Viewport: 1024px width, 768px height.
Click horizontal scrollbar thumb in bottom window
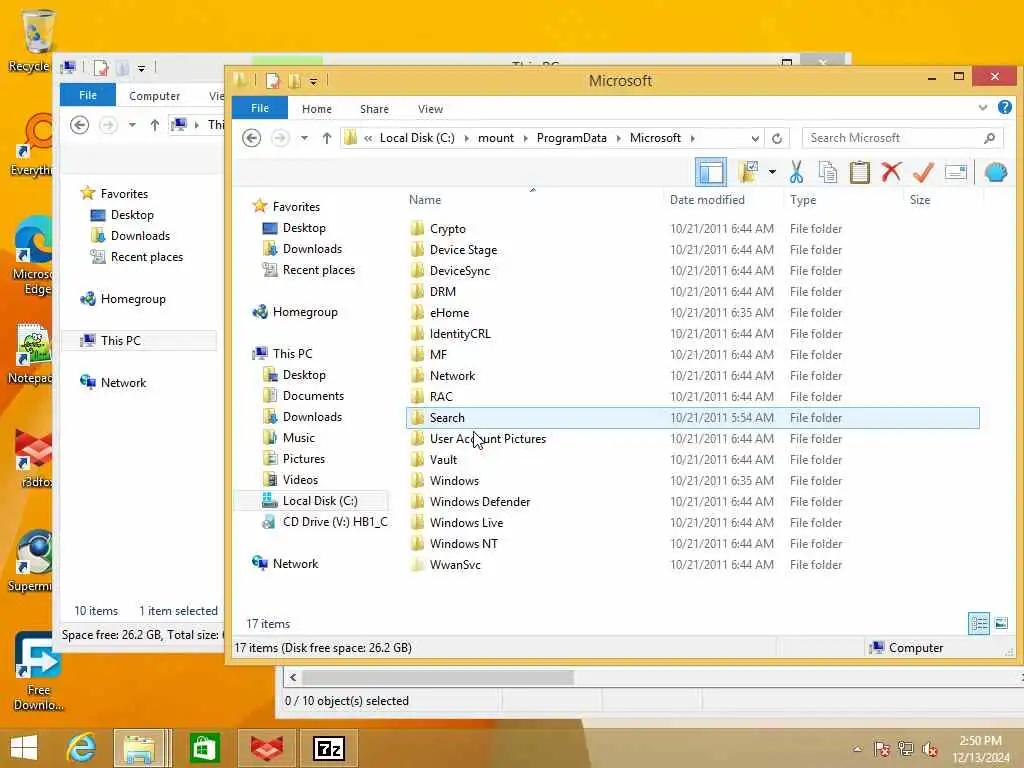(438, 677)
